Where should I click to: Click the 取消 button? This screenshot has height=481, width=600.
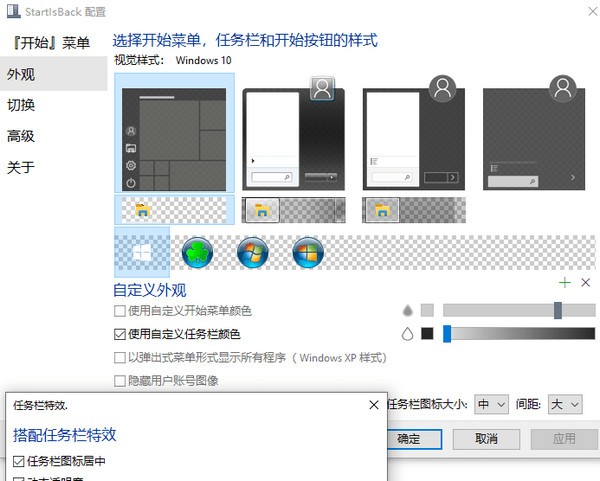[x=486, y=439]
